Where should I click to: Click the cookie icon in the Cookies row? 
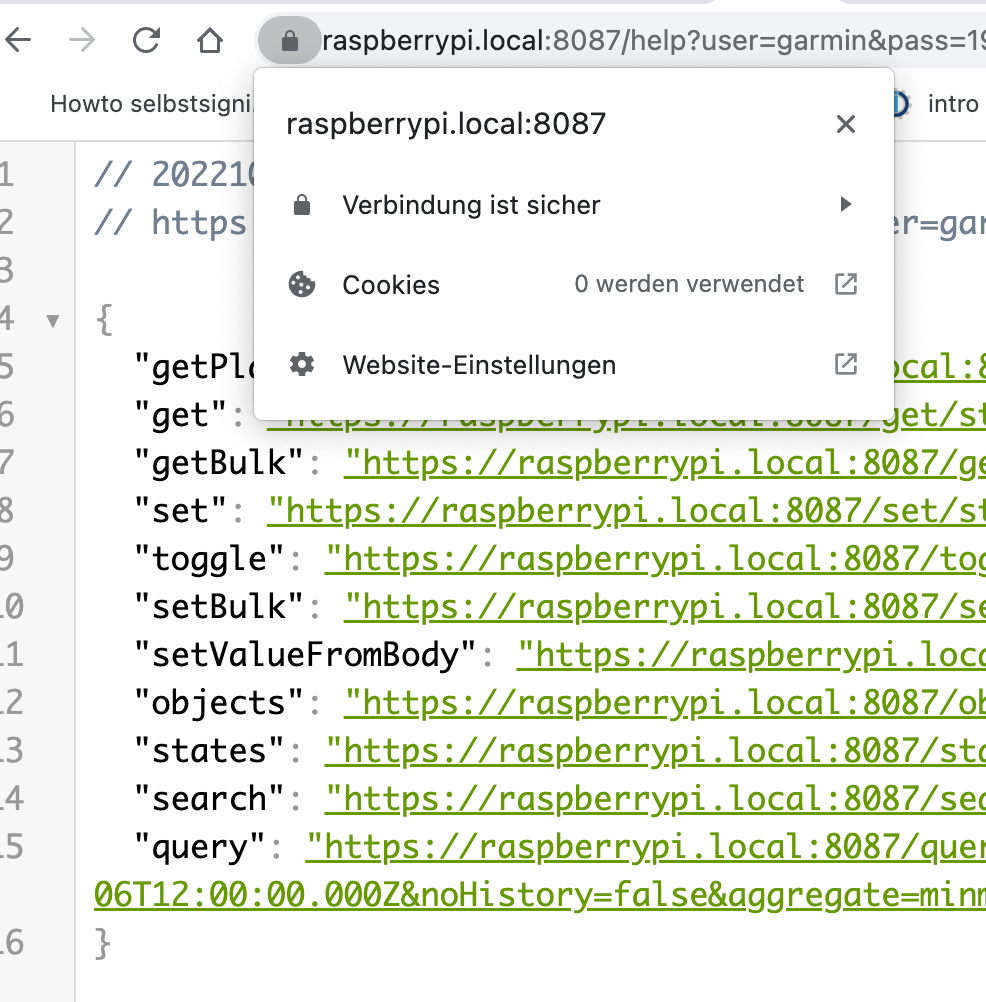point(302,284)
